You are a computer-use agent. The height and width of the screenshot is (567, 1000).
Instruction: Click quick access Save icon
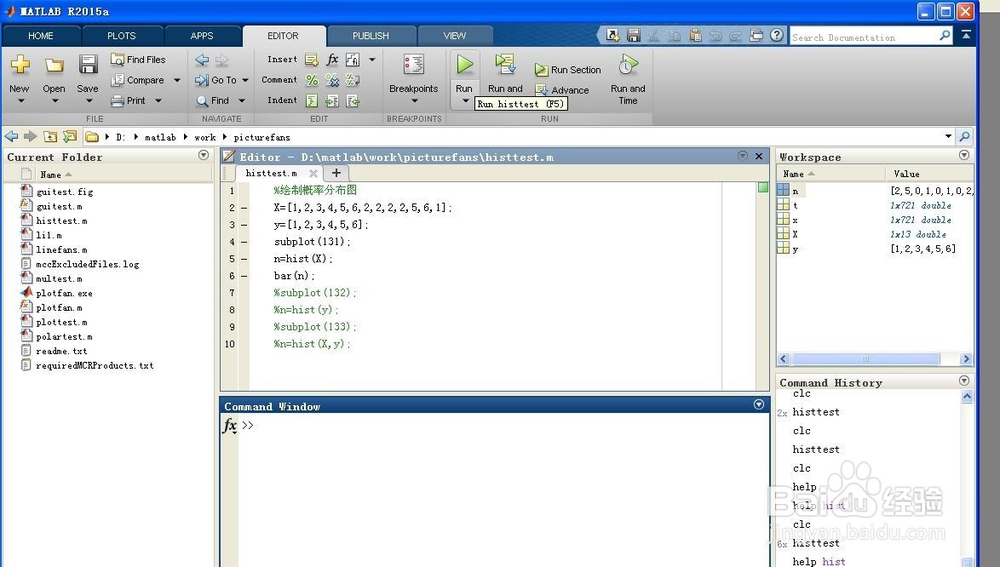pos(633,35)
